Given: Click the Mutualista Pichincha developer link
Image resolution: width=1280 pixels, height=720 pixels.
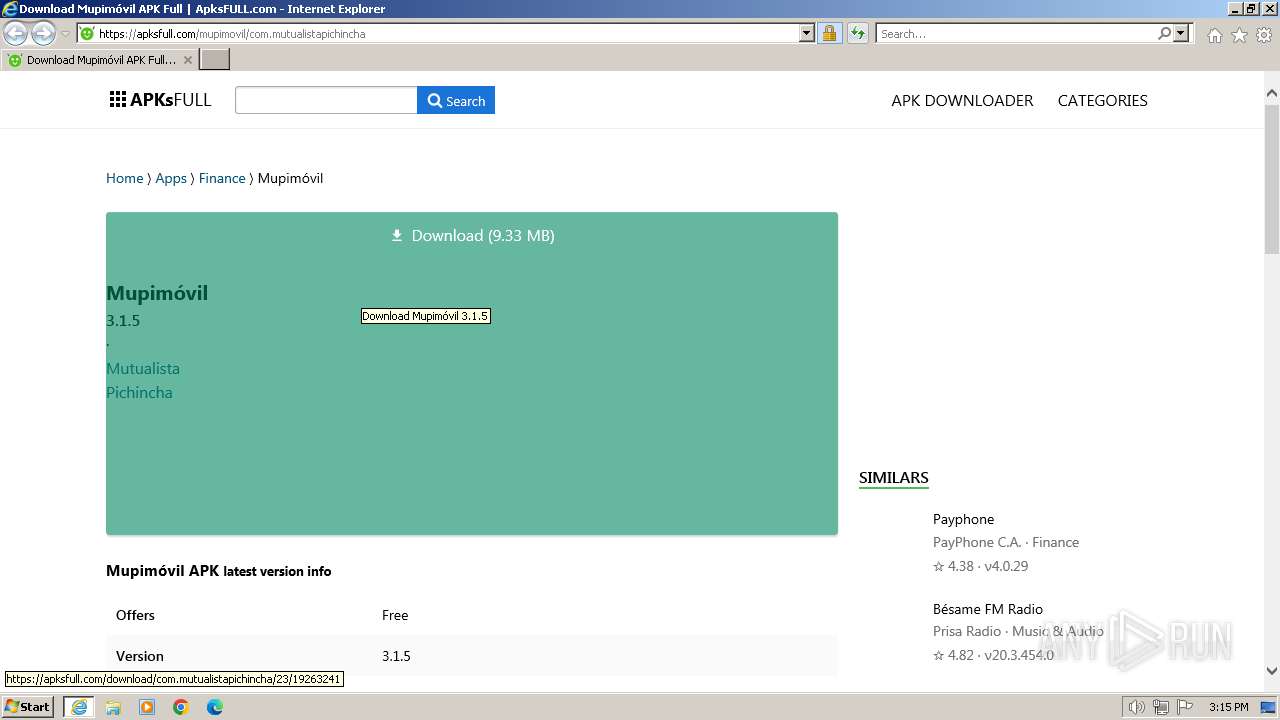Looking at the screenshot, I should coord(143,380).
